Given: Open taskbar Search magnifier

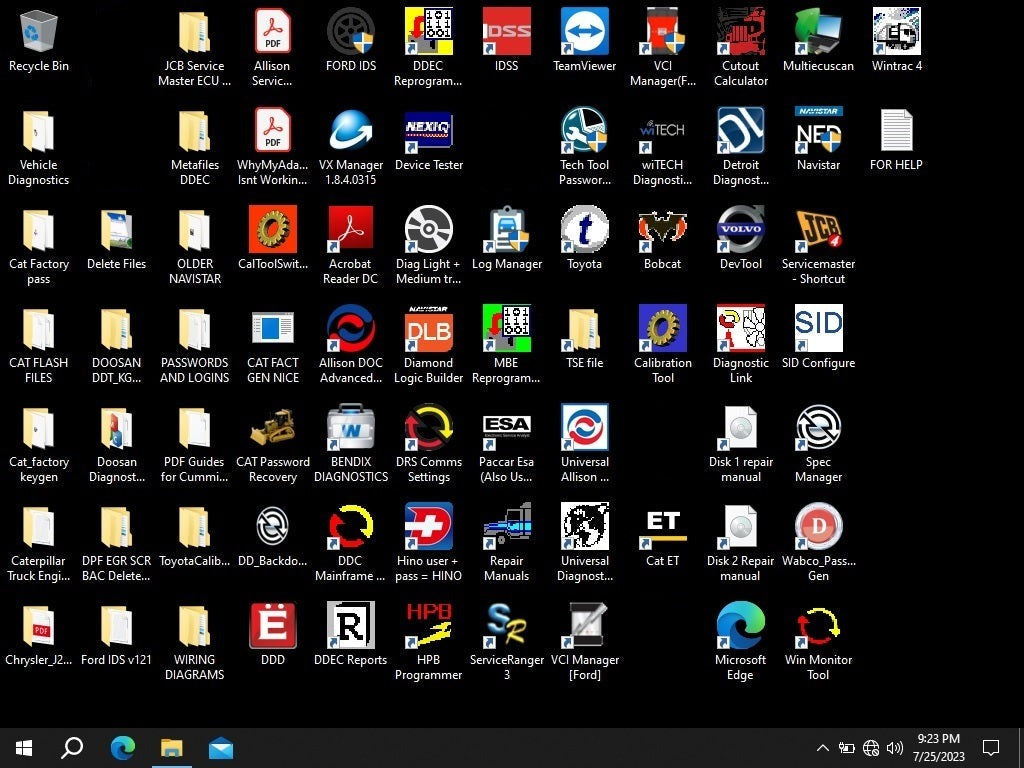Looking at the screenshot, I should tap(72, 748).
